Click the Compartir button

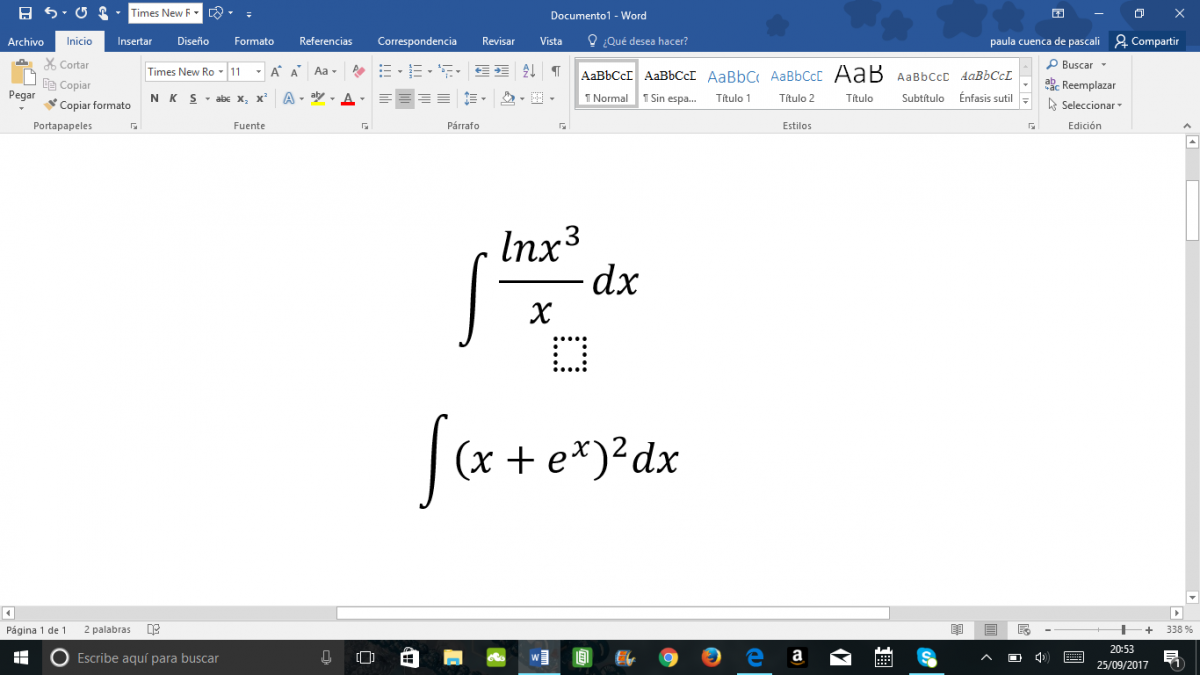(1147, 41)
